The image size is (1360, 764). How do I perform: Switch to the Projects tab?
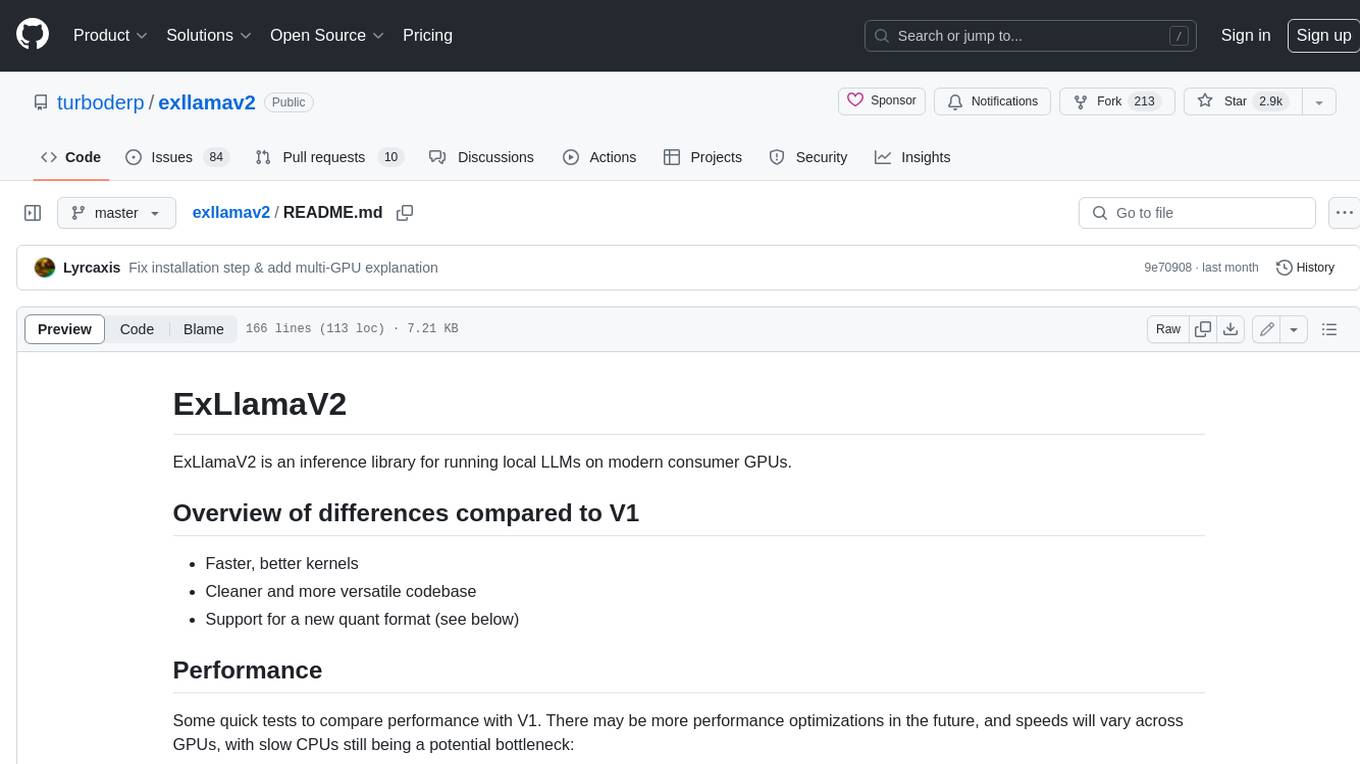702,157
